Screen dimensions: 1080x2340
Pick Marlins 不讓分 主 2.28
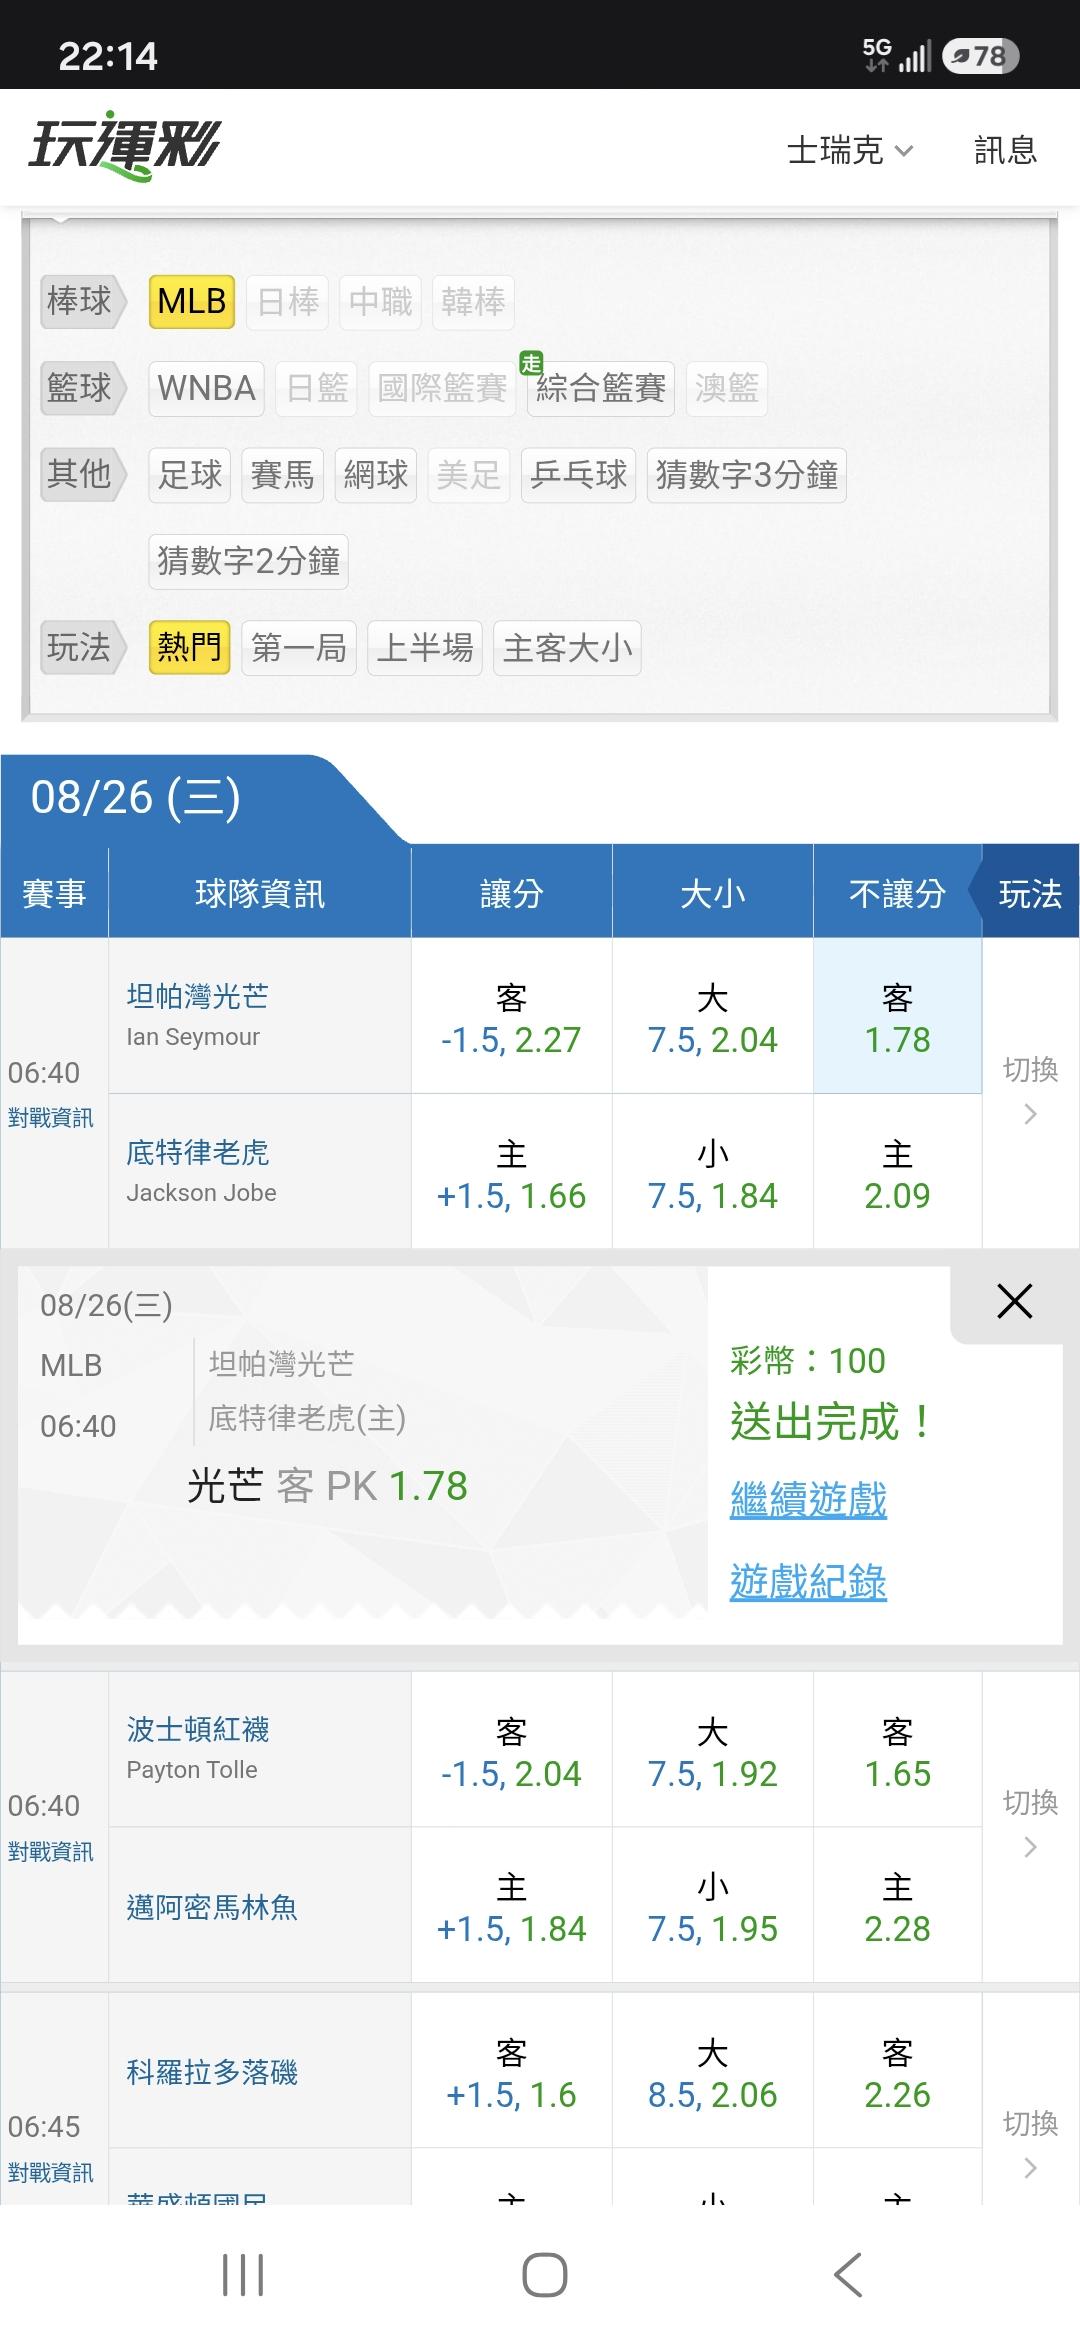[x=897, y=1905]
